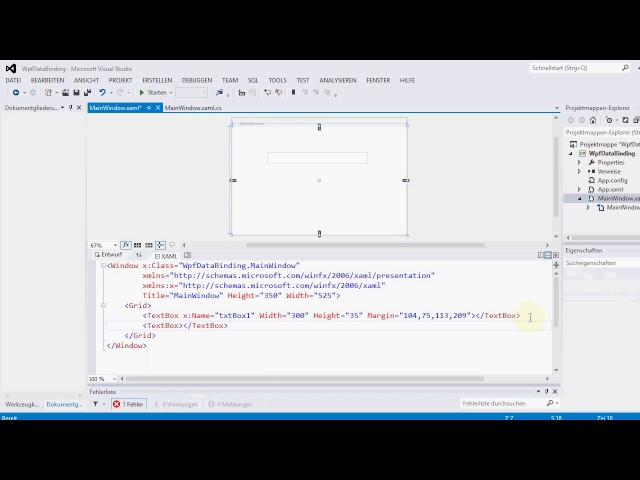Screen dimensions: 640x480
Task: Select horizontal split layout icon
Action: coord(548,255)
